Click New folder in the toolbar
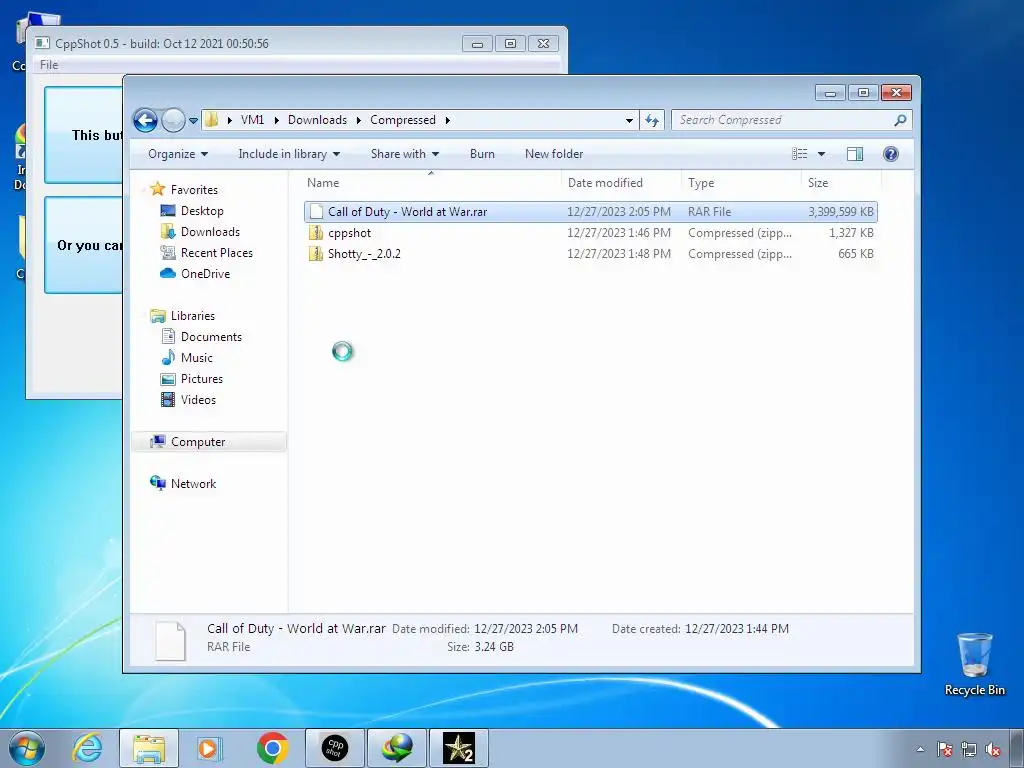The image size is (1024, 768). (554, 154)
